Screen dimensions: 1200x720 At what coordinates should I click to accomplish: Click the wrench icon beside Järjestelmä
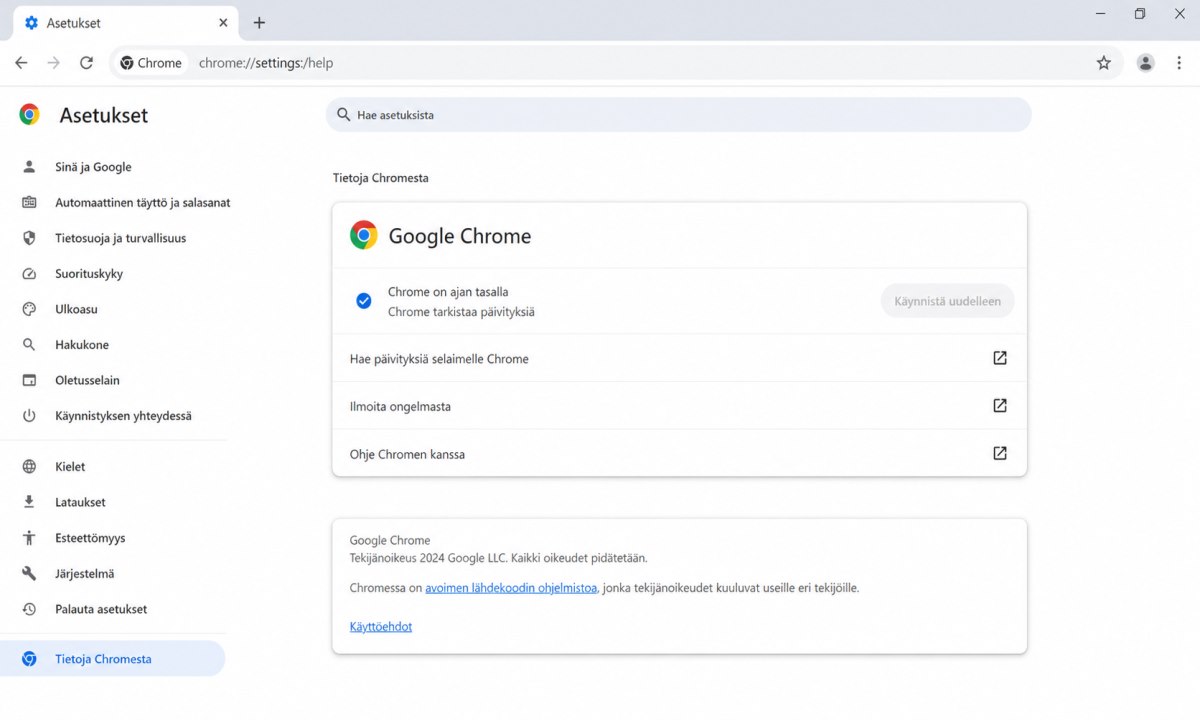pyautogui.click(x=29, y=574)
